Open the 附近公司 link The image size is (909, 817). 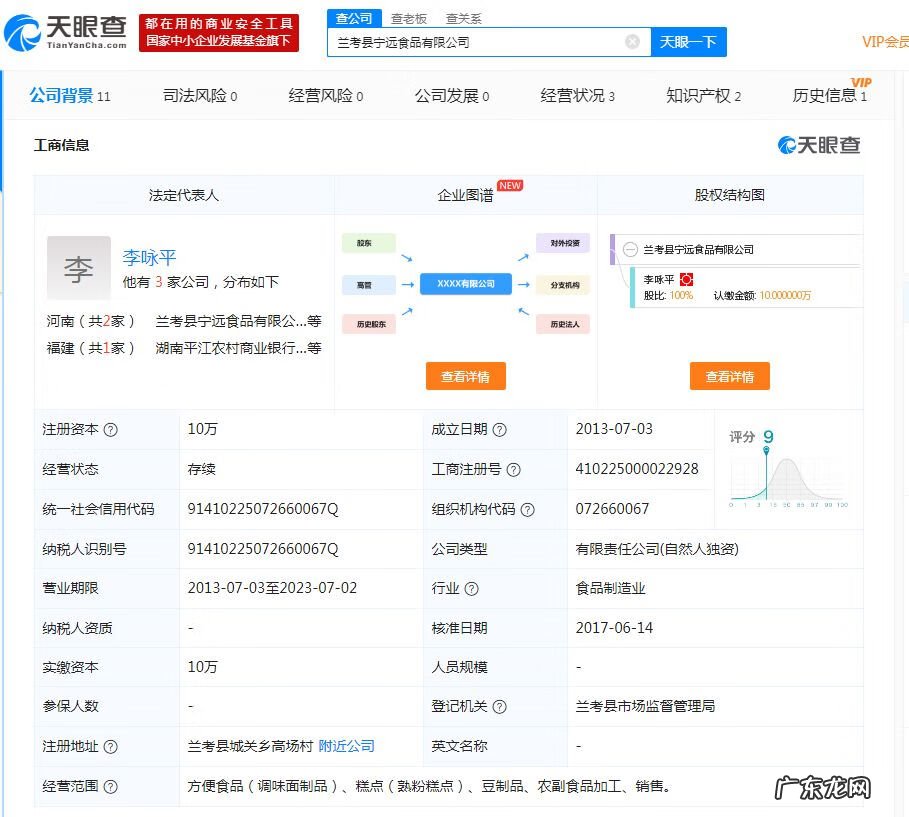click(346, 746)
